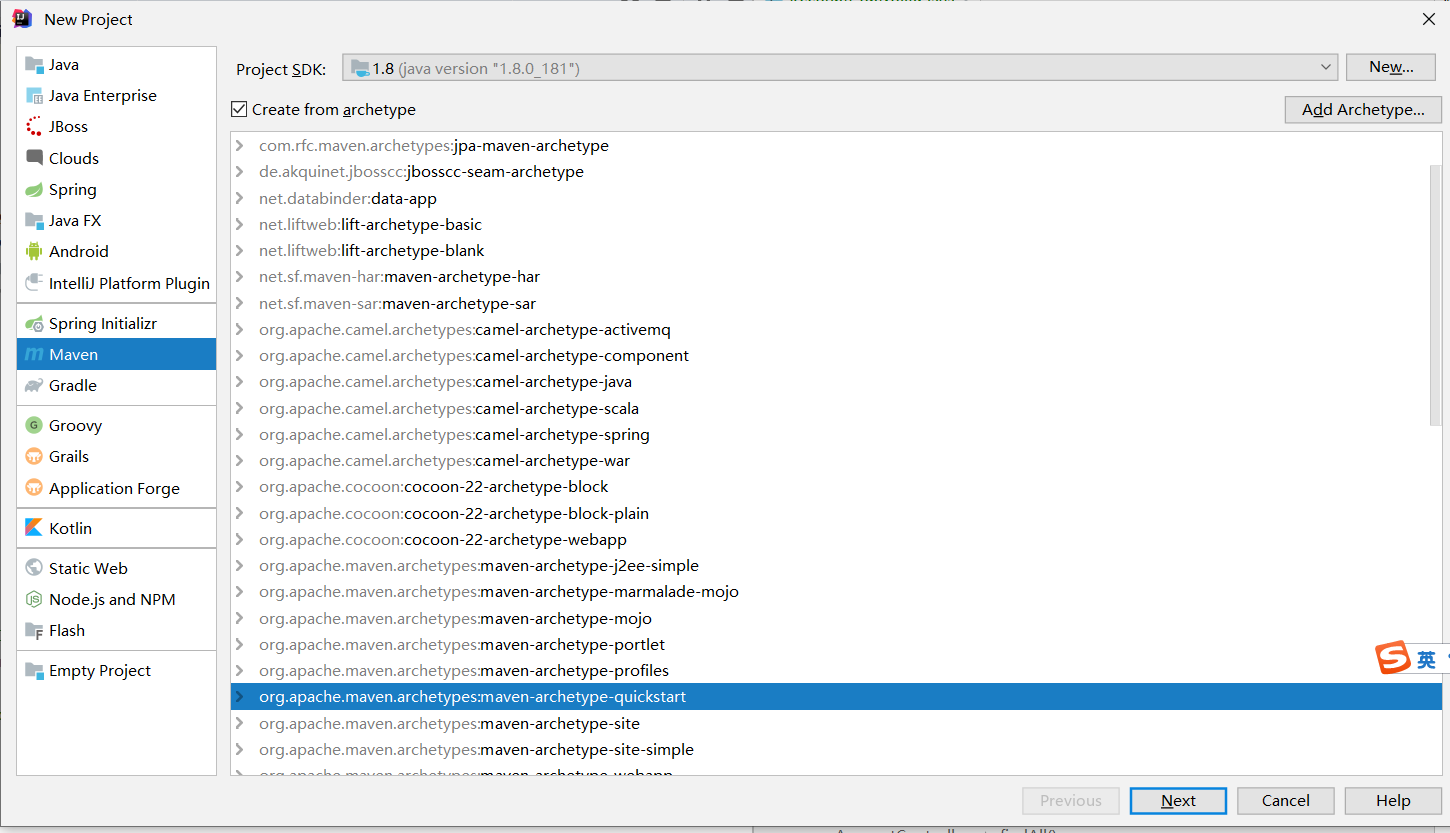Choose Kotlin project type
1450x833 pixels.
pyautogui.click(x=116, y=528)
